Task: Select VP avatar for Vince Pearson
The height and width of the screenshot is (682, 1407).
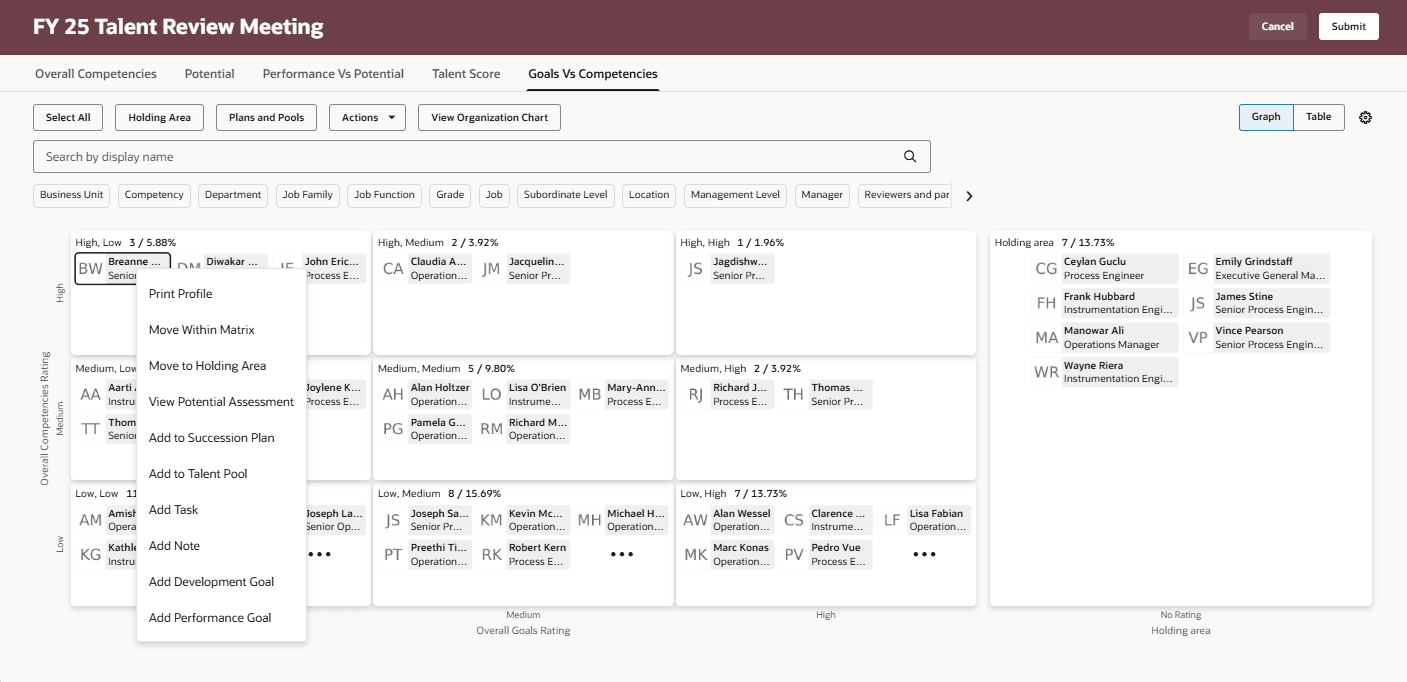Action: [1198, 337]
